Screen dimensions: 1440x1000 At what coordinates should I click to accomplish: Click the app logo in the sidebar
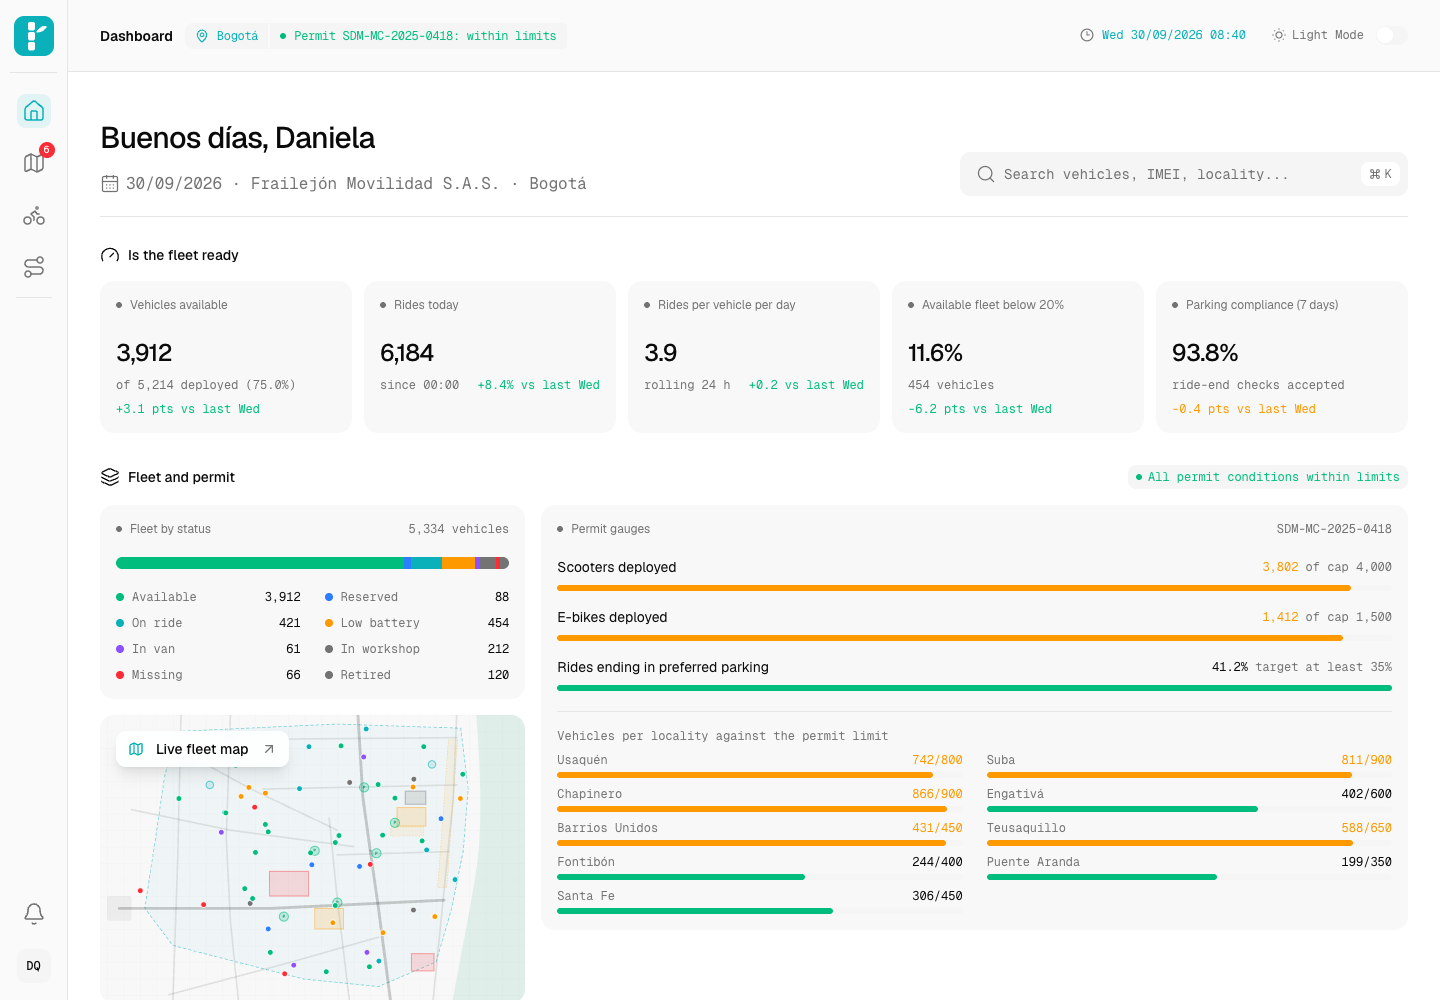(34, 36)
